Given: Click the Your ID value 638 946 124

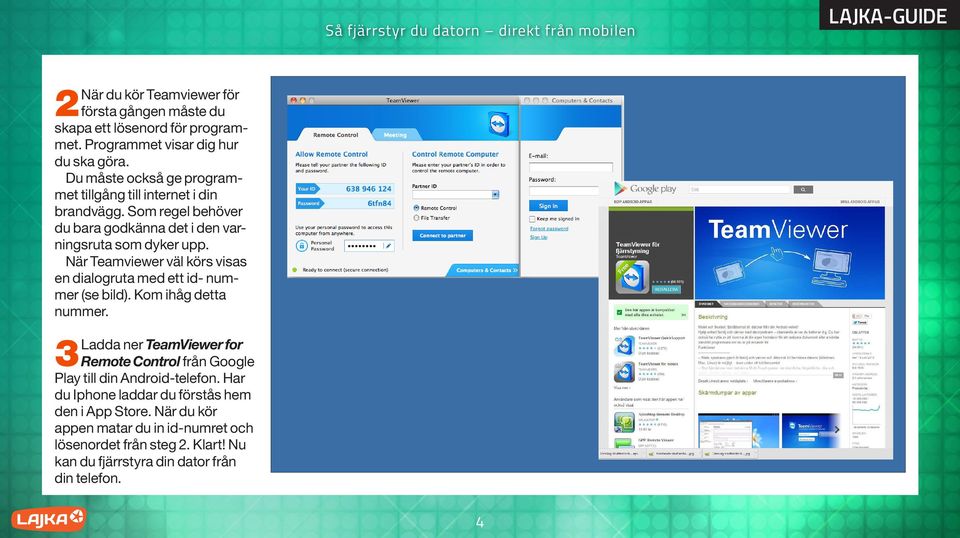Looking at the screenshot, I should pos(369,189).
